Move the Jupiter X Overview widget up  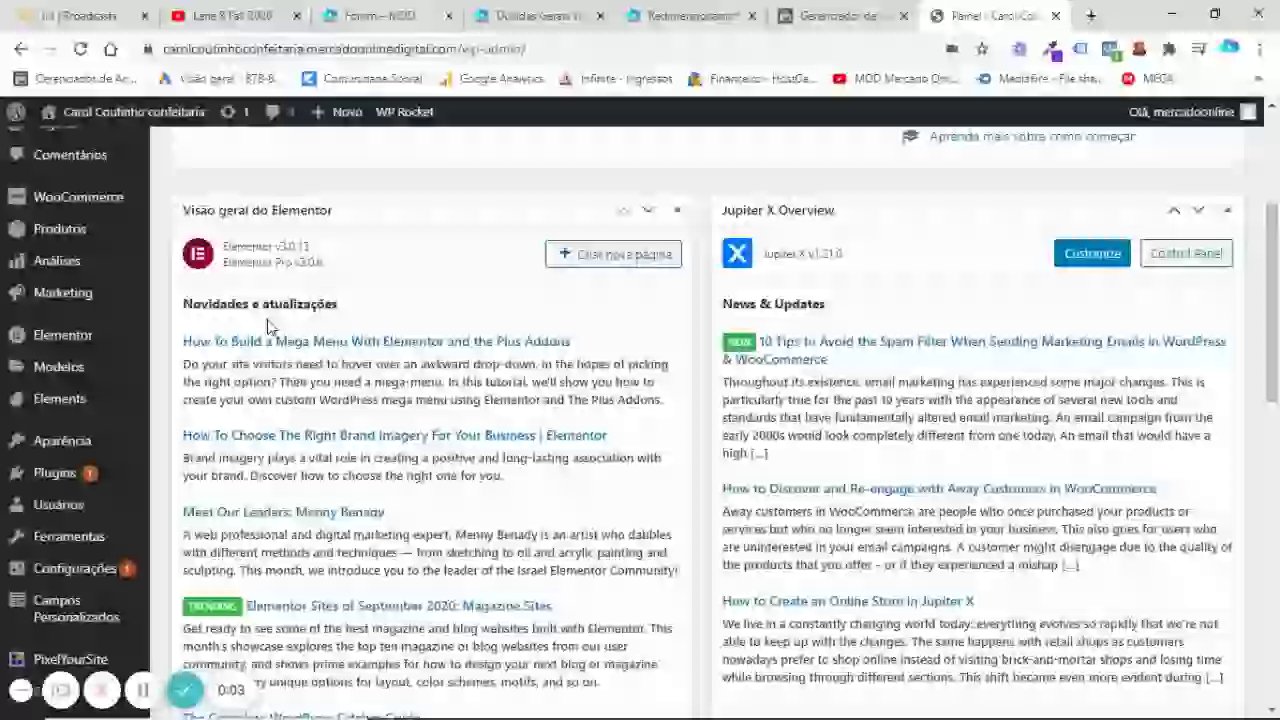[x=1174, y=210]
